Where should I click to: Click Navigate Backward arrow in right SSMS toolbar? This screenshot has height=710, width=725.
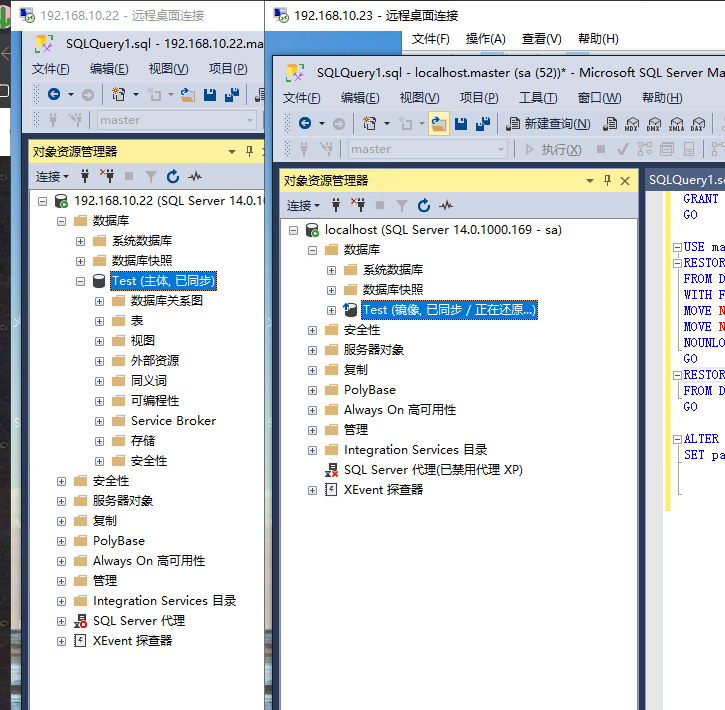[x=305, y=123]
